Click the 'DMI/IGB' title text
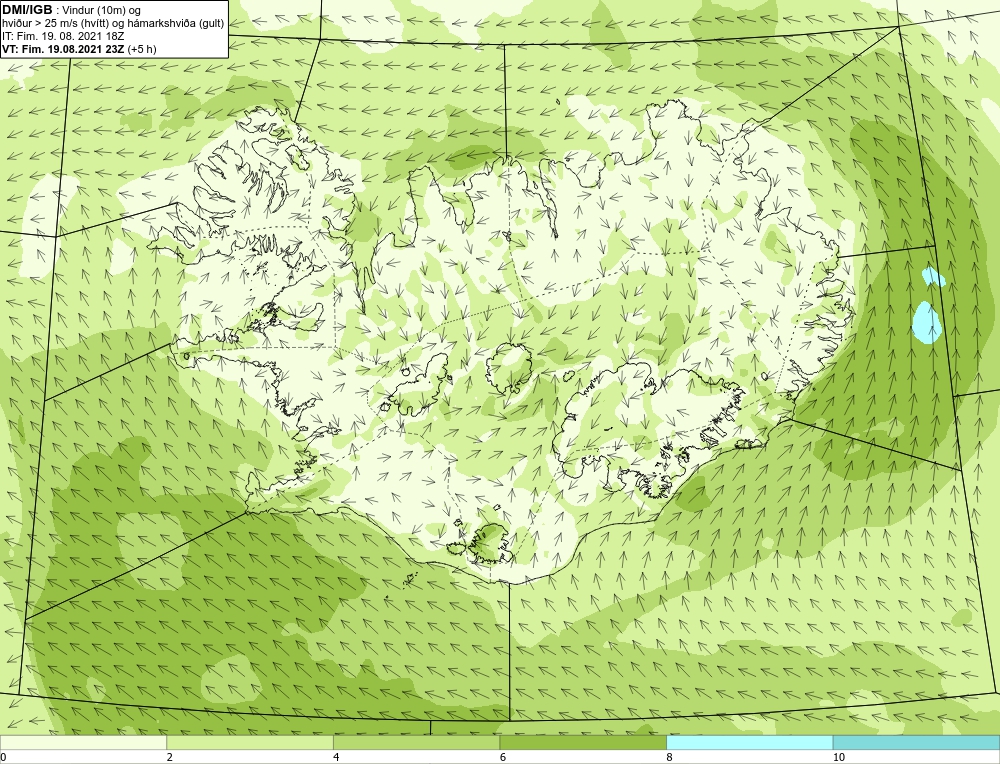Screen dimensions: 1000x764 click(x=27, y=10)
